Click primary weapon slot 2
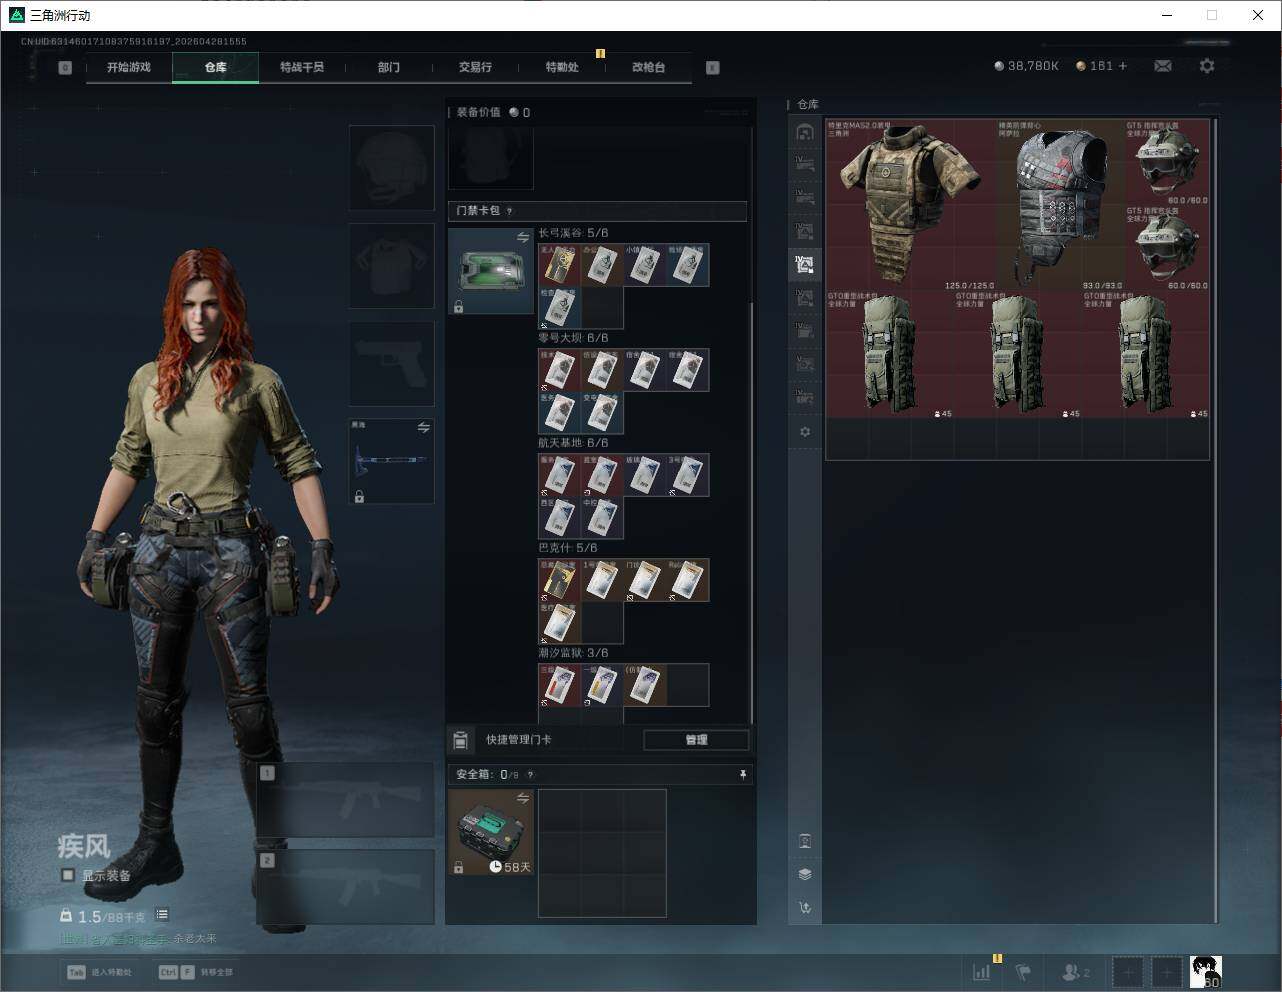The image size is (1282, 992). [346, 887]
